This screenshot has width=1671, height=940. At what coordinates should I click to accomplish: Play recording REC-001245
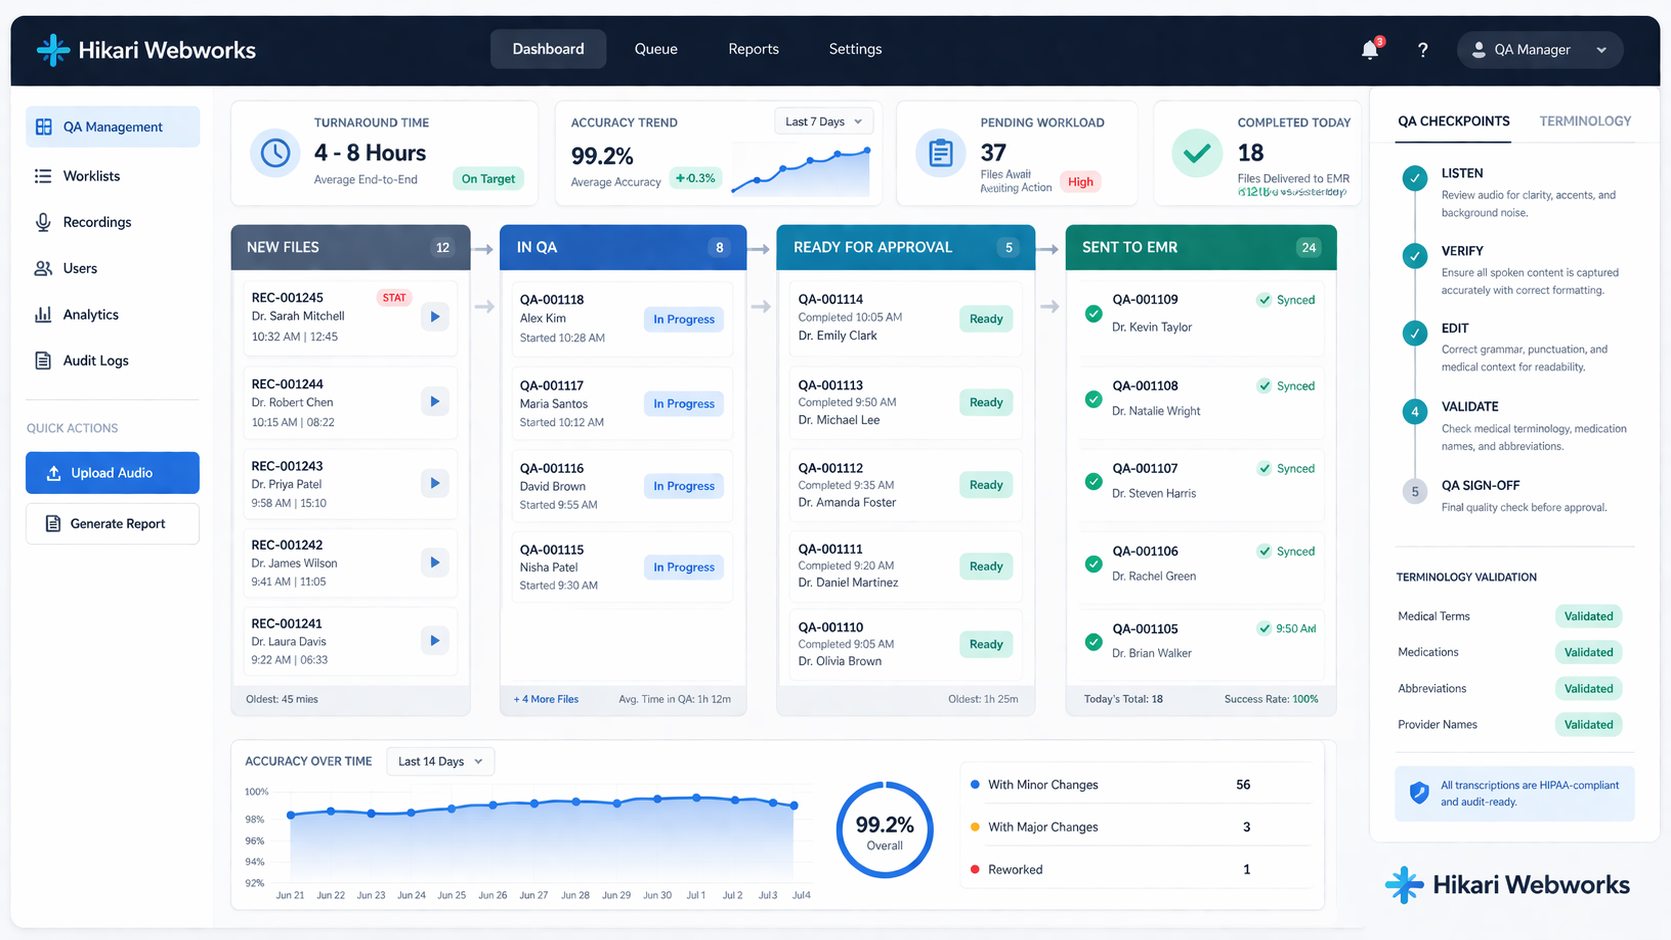tap(435, 317)
